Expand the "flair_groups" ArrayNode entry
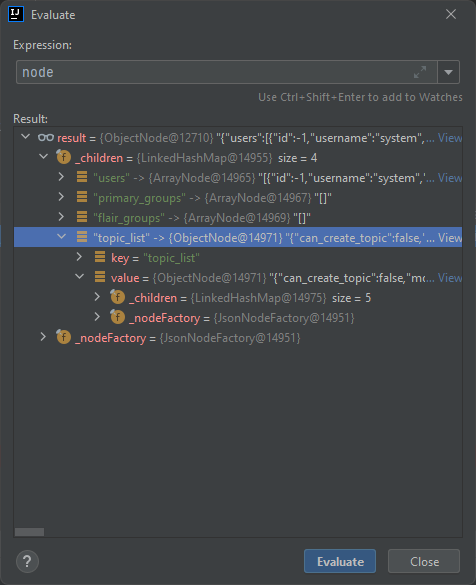This screenshot has width=476, height=585. 62,217
